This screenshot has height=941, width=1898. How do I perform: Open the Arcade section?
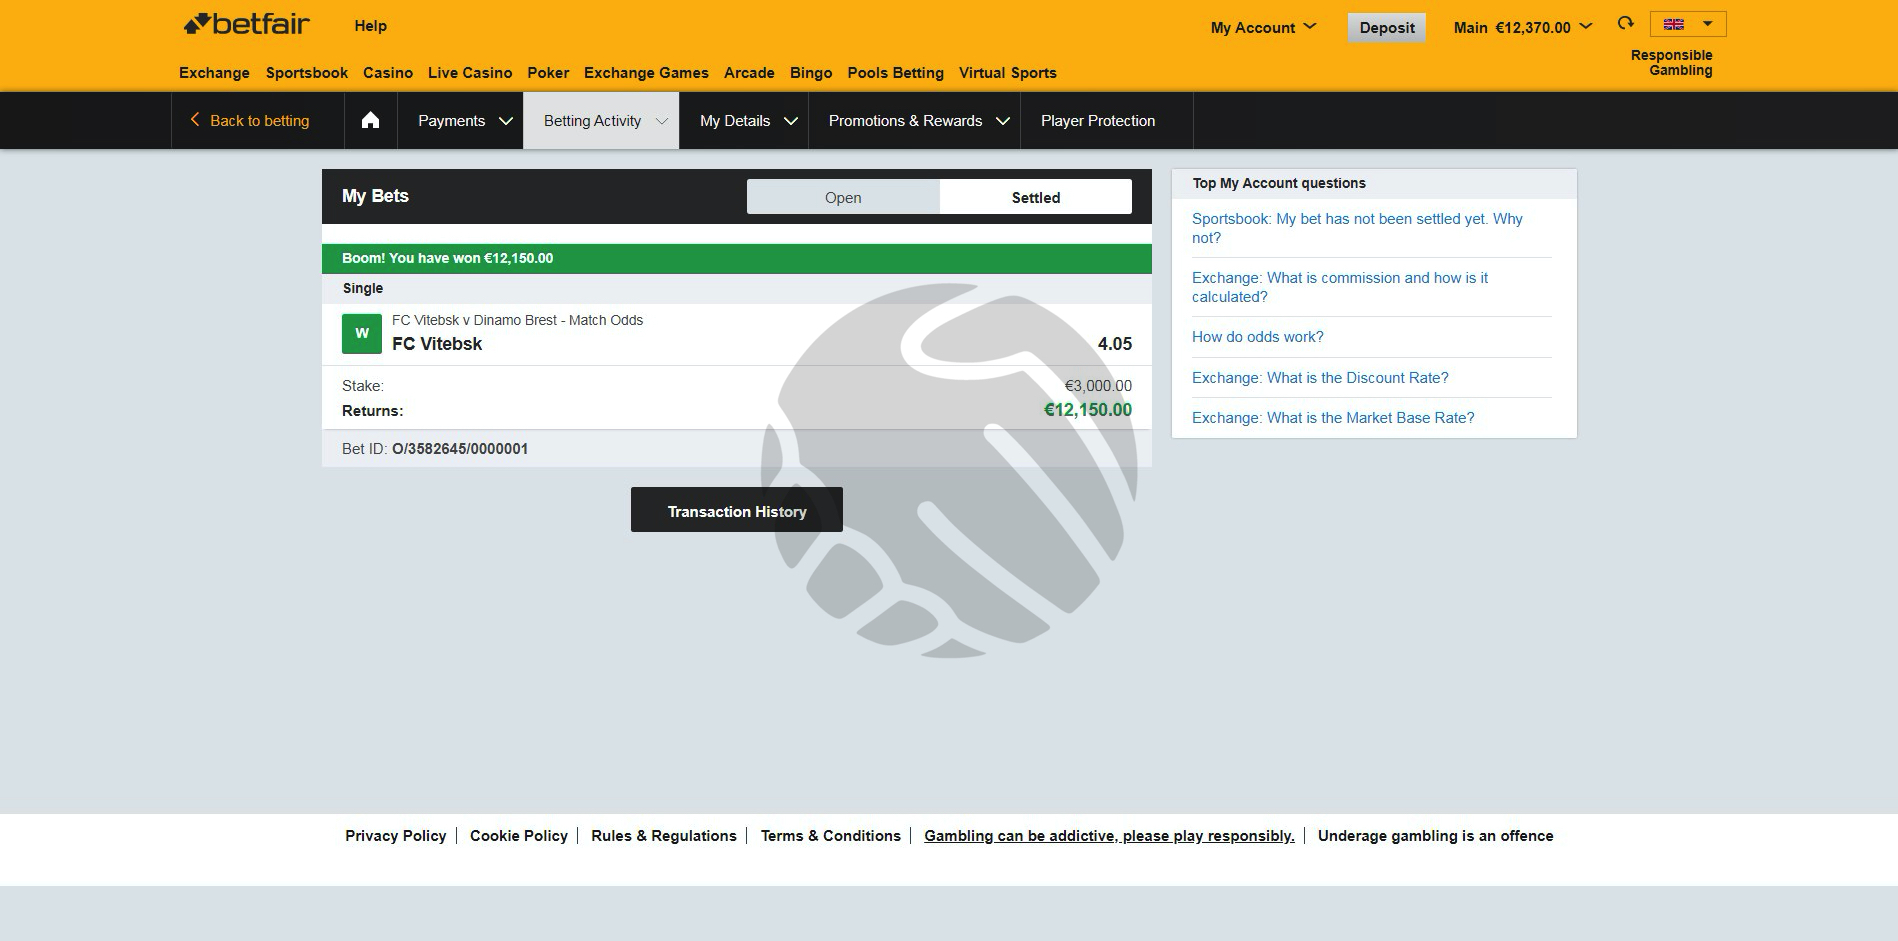coord(749,73)
